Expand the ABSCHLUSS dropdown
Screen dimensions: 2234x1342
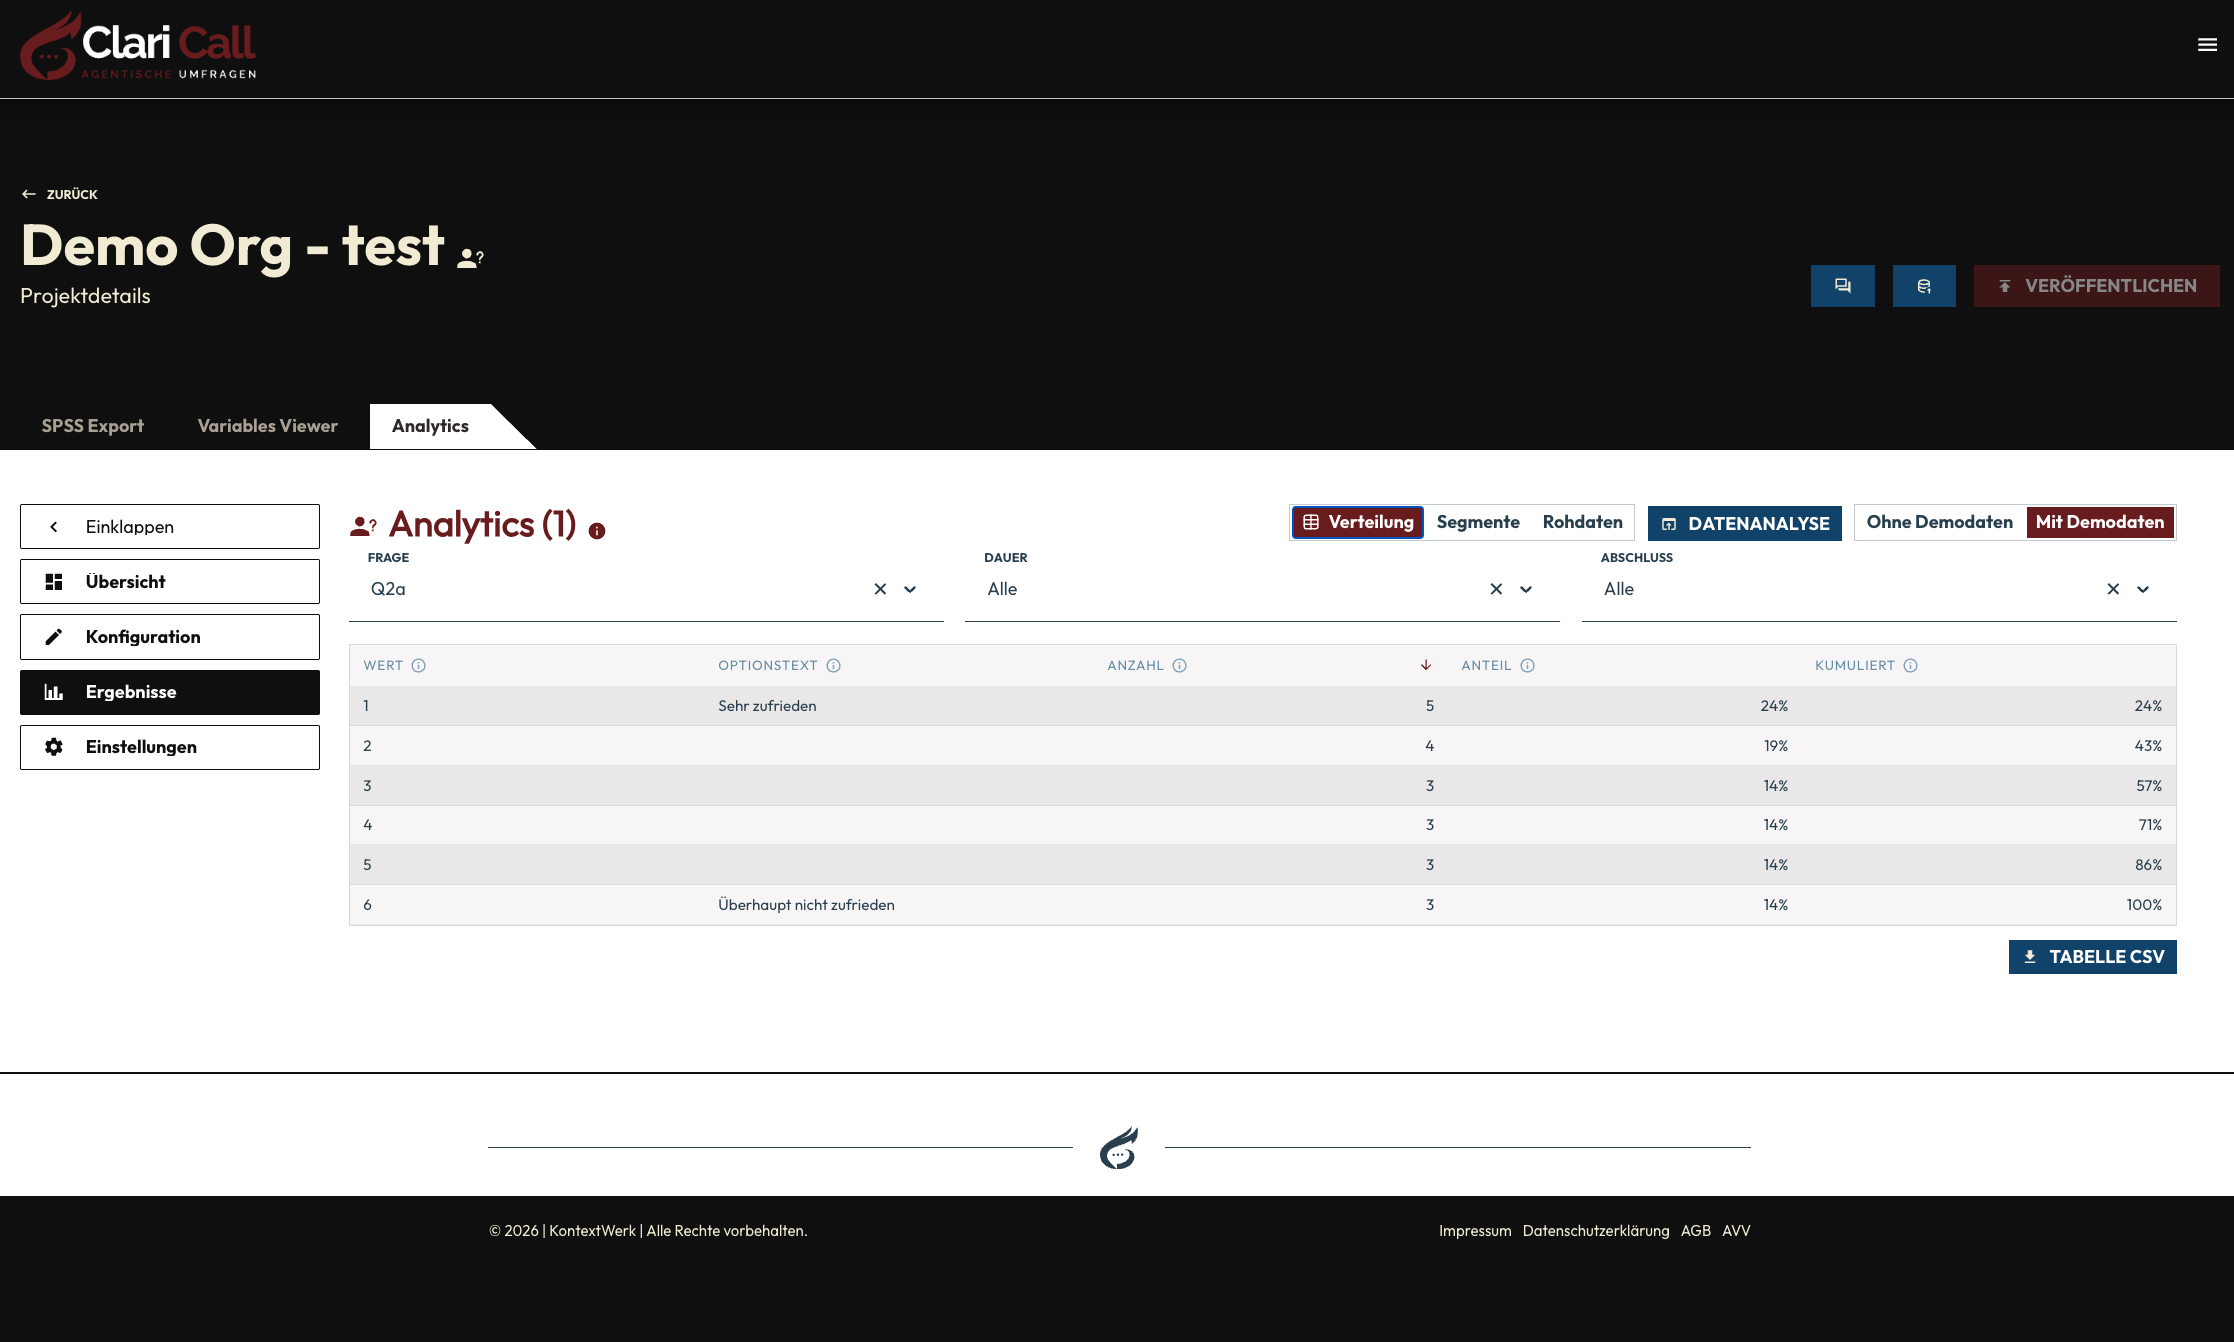point(2142,589)
